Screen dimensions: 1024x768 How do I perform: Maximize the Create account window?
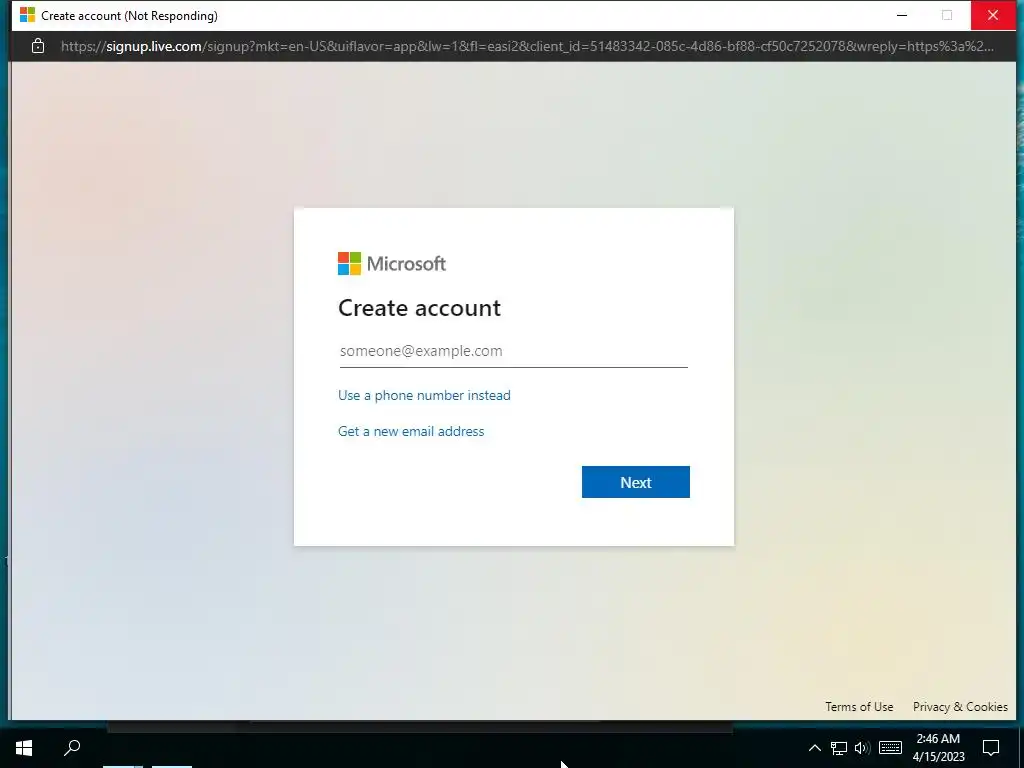point(947,15)
